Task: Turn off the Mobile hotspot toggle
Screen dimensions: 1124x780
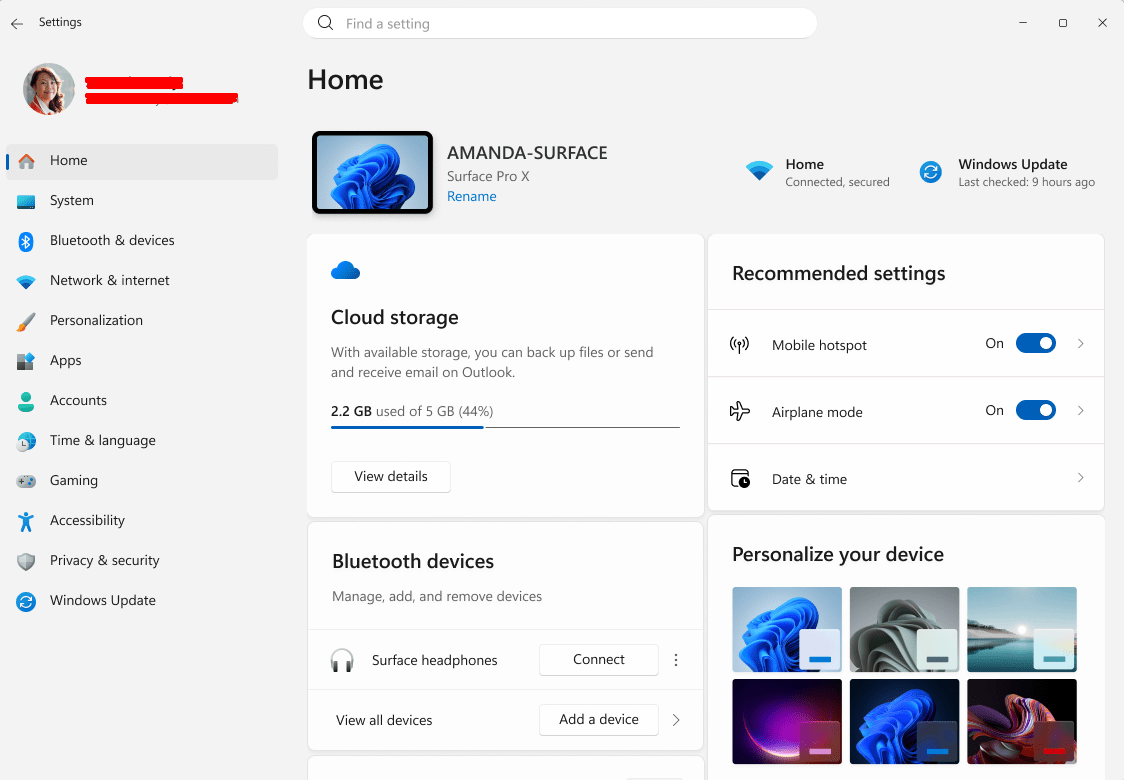Action: coord(1036,343)
